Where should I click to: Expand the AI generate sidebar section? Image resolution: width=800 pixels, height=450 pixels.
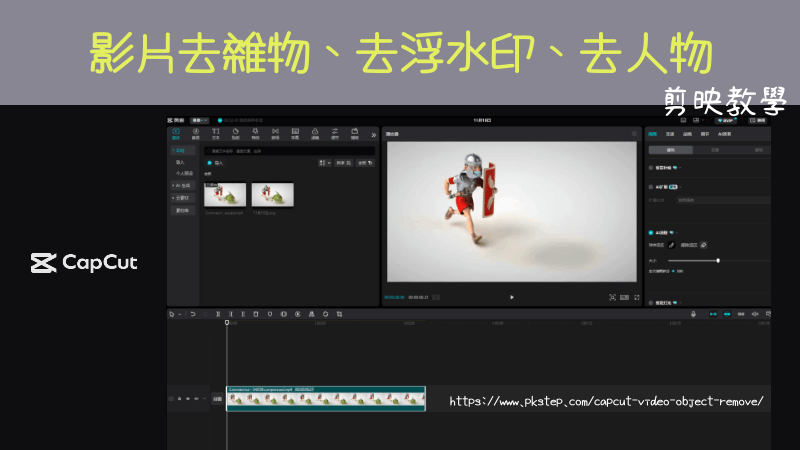183,185
